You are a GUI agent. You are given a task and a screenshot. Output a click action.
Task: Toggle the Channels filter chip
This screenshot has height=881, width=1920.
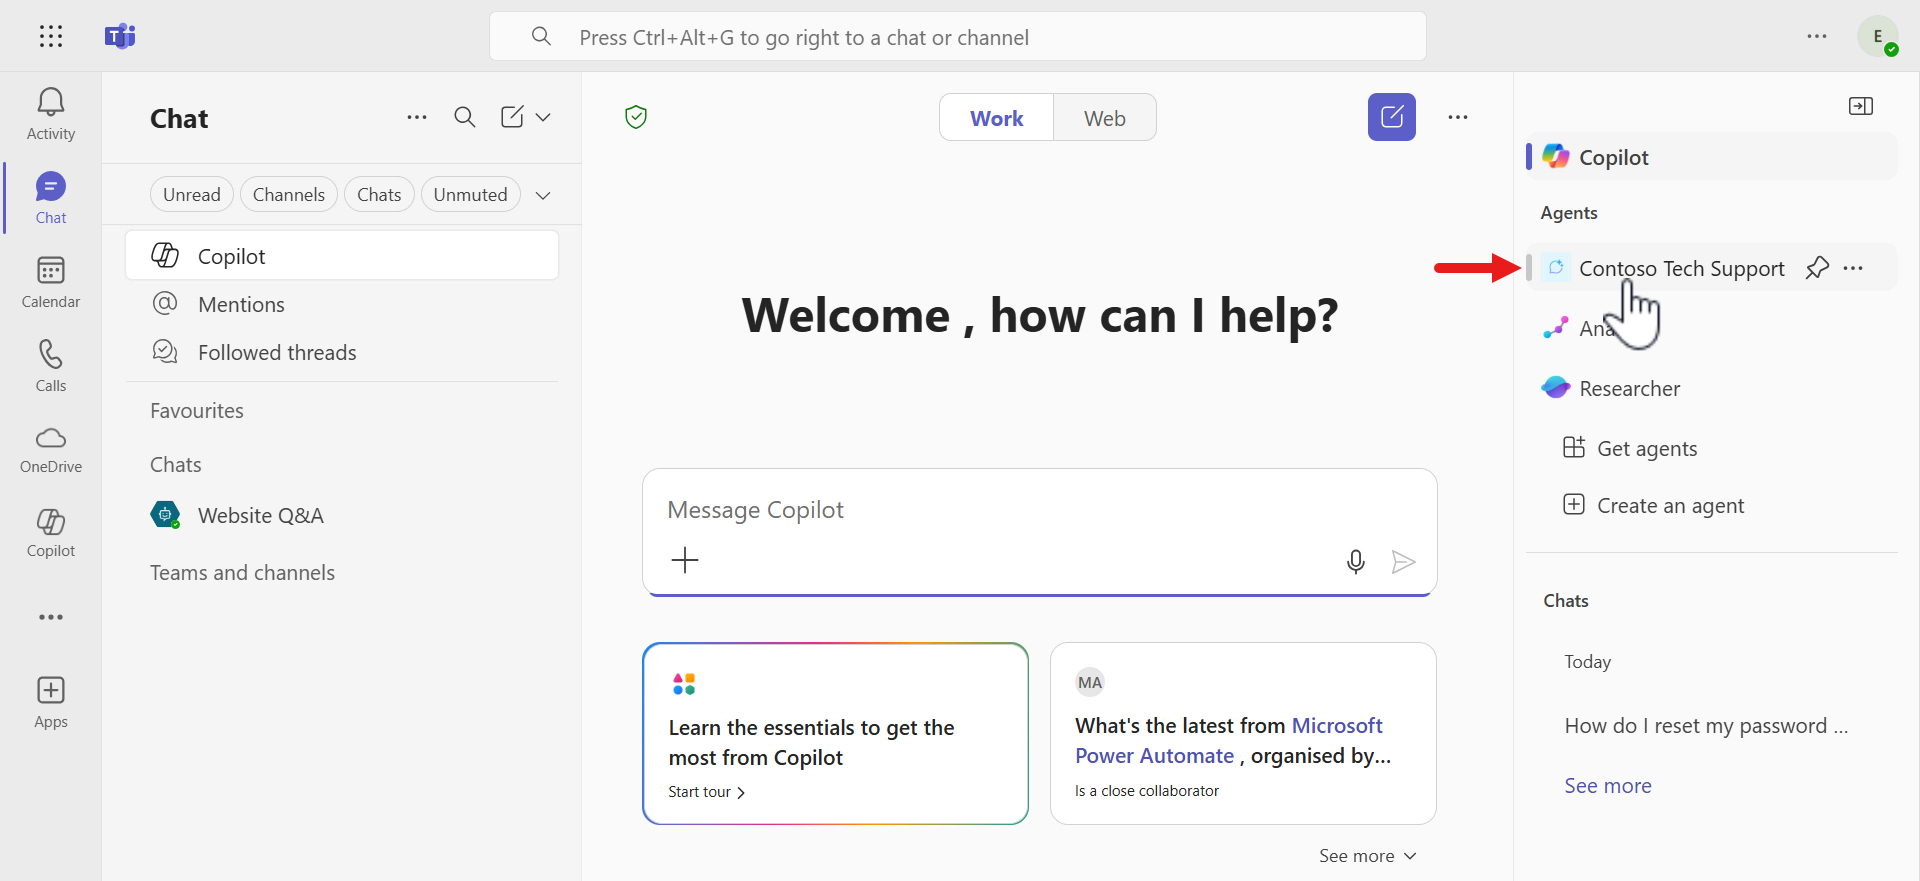288,195
